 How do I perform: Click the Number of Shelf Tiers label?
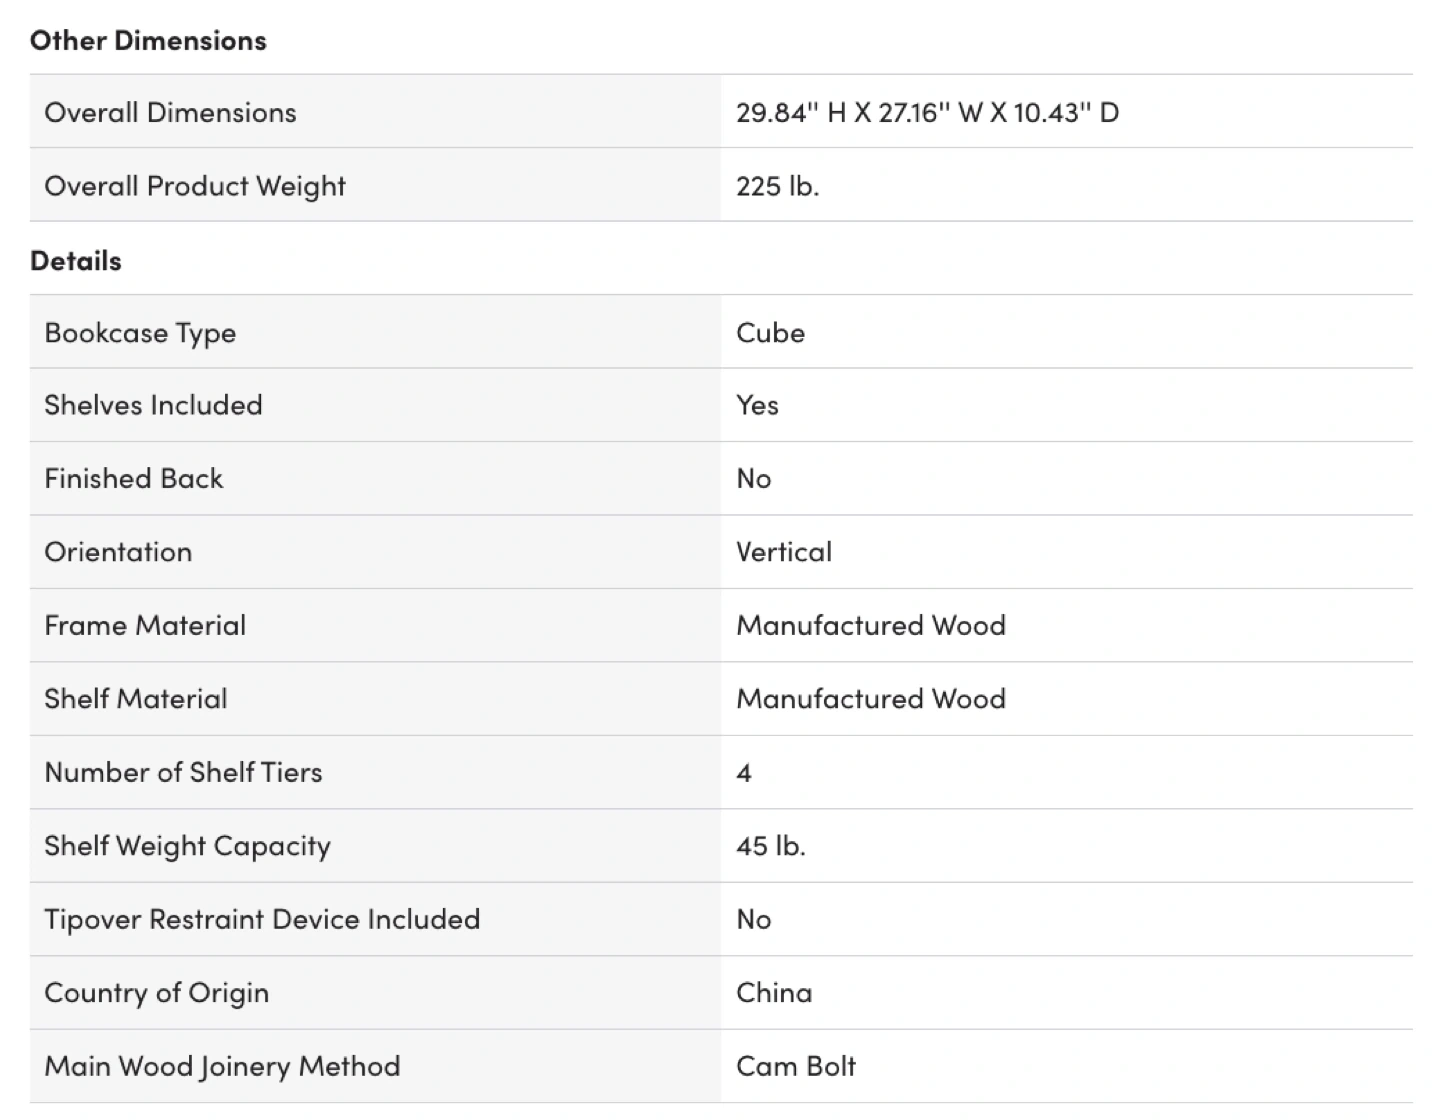tap(183, 772)
